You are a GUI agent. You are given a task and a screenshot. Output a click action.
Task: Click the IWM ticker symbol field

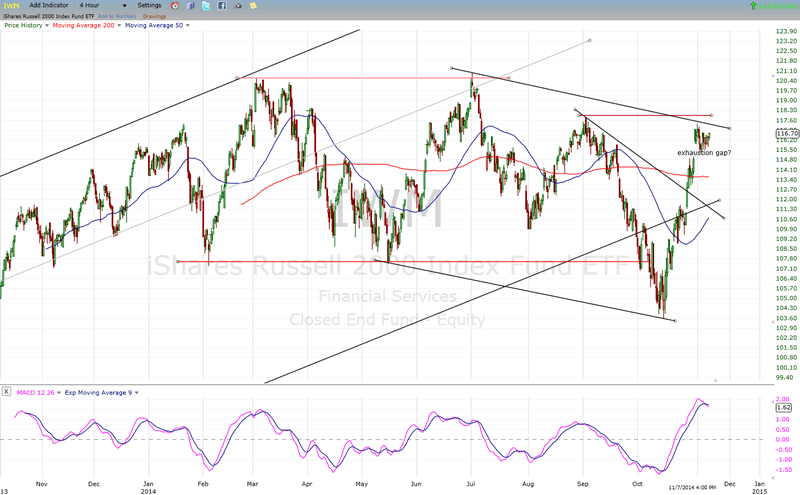[x=12, y=6]
